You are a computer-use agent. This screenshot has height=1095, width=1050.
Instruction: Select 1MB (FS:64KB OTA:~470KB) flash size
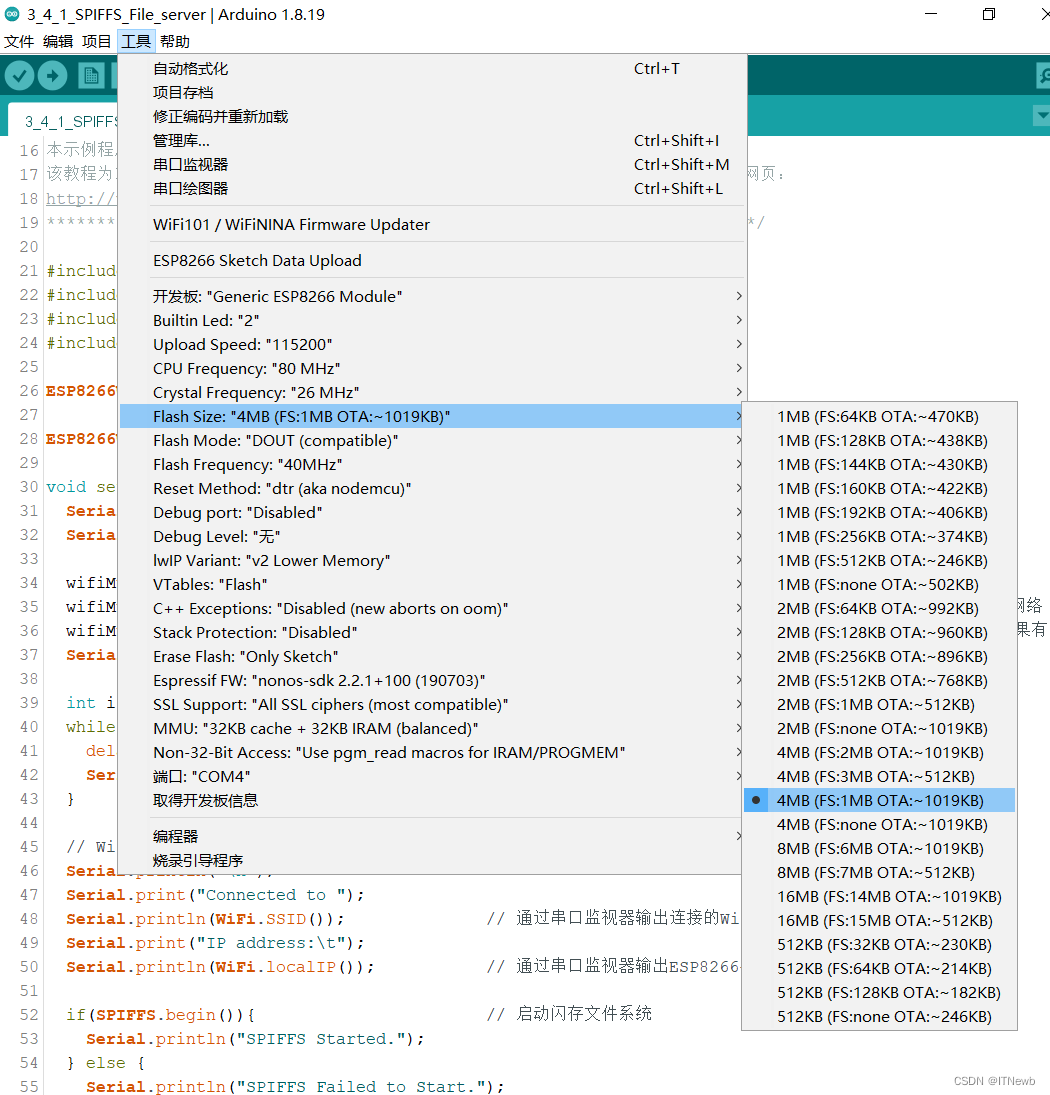[x=880, y=416]
